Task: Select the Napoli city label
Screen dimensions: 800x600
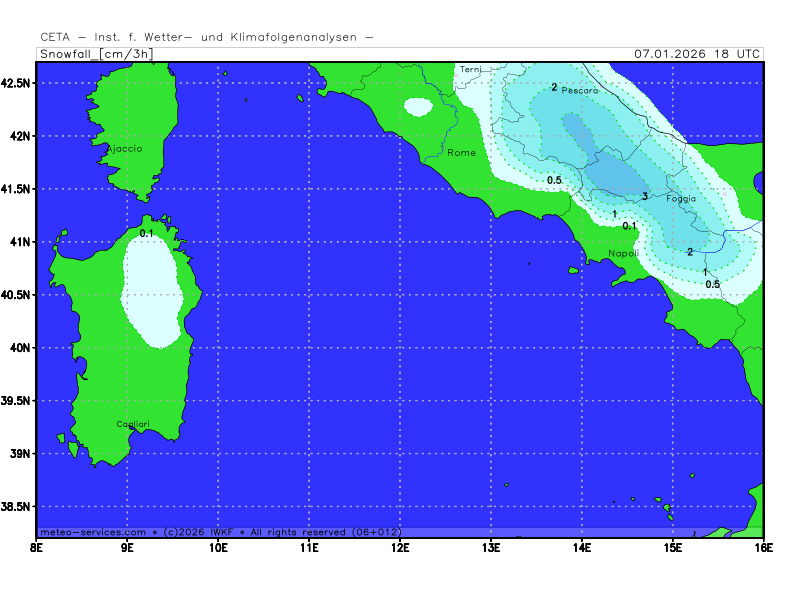Action: point(623,254)
